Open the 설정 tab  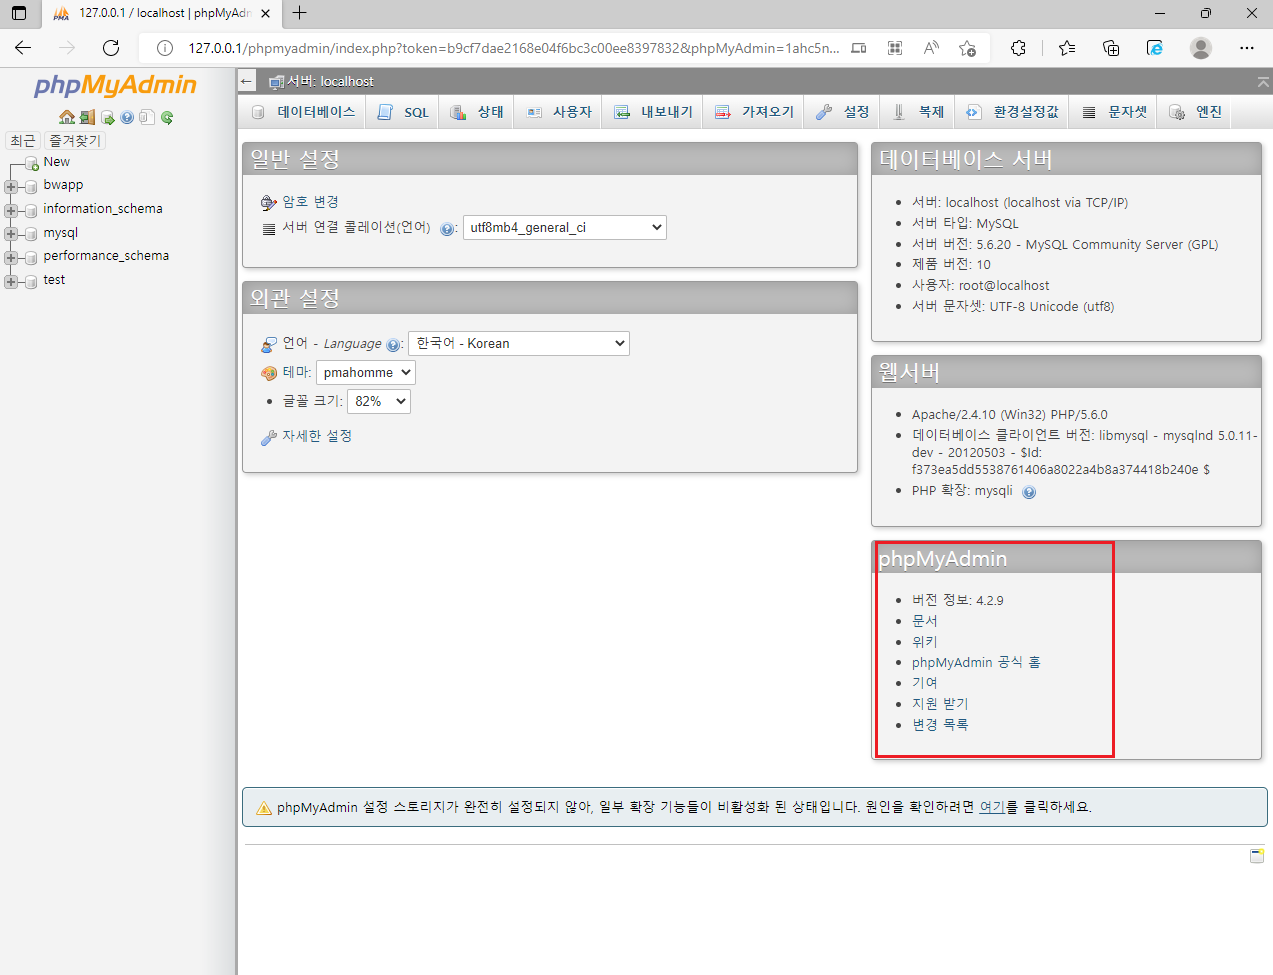(x=843, y=112)
